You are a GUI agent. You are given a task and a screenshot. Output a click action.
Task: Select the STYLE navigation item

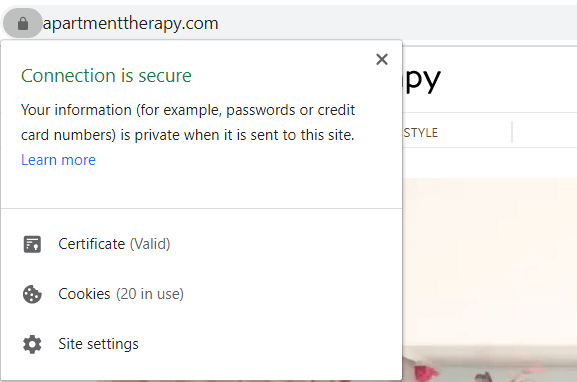pos(421,133)
